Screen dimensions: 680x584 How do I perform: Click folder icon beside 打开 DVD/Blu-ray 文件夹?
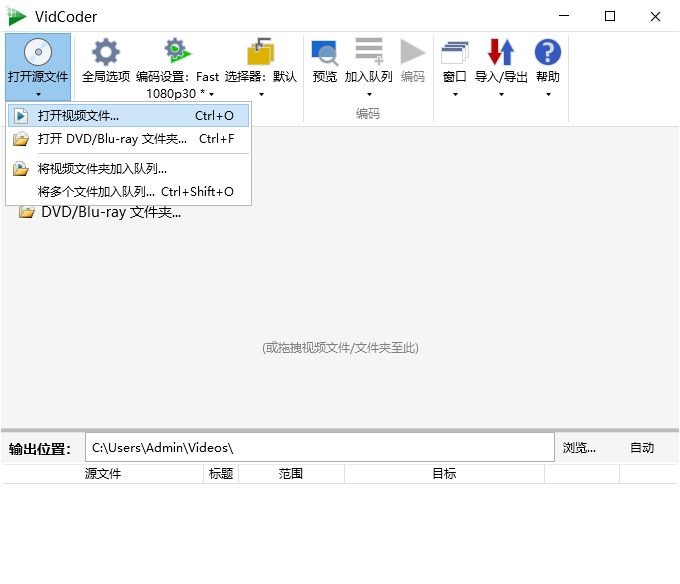click(20, 139)
